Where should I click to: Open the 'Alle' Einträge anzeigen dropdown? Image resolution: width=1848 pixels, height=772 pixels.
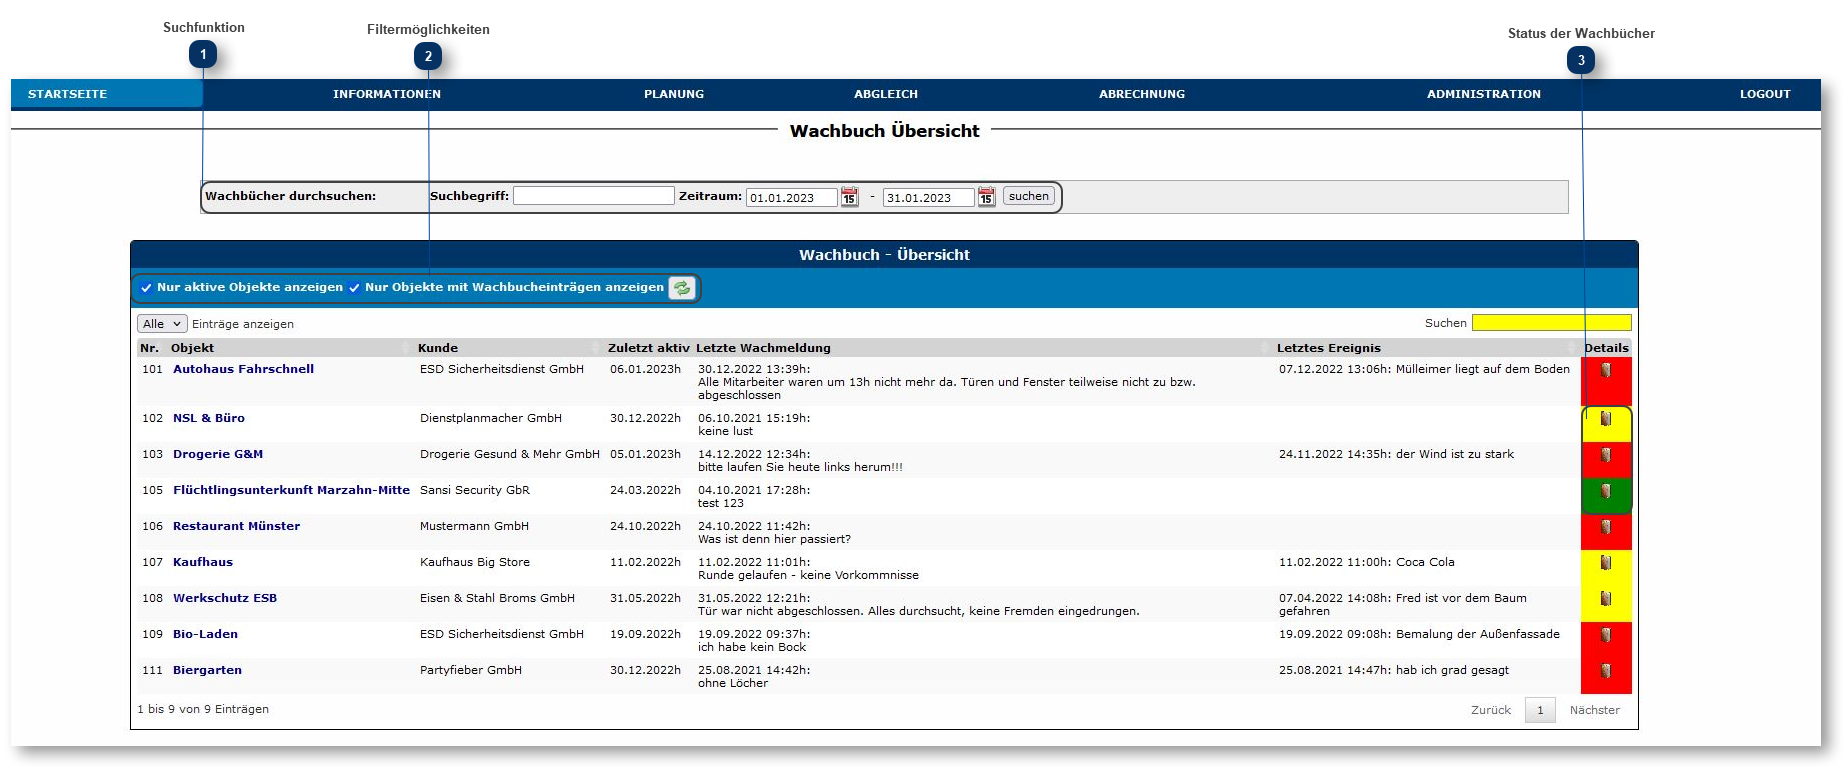click(162, 324)
